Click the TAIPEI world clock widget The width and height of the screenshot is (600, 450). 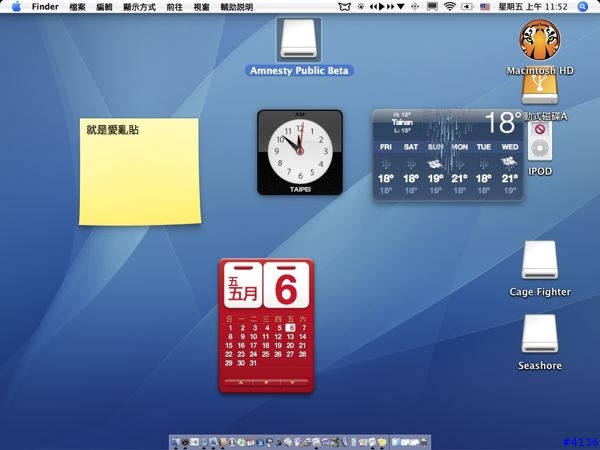click(300, 152)
